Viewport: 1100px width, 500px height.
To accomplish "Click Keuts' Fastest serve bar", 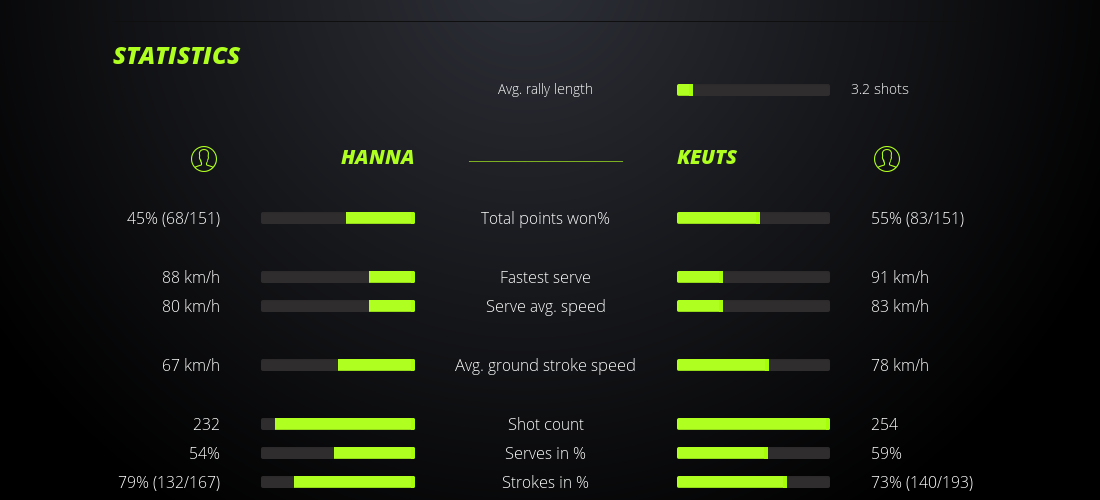I will (753, 277).
